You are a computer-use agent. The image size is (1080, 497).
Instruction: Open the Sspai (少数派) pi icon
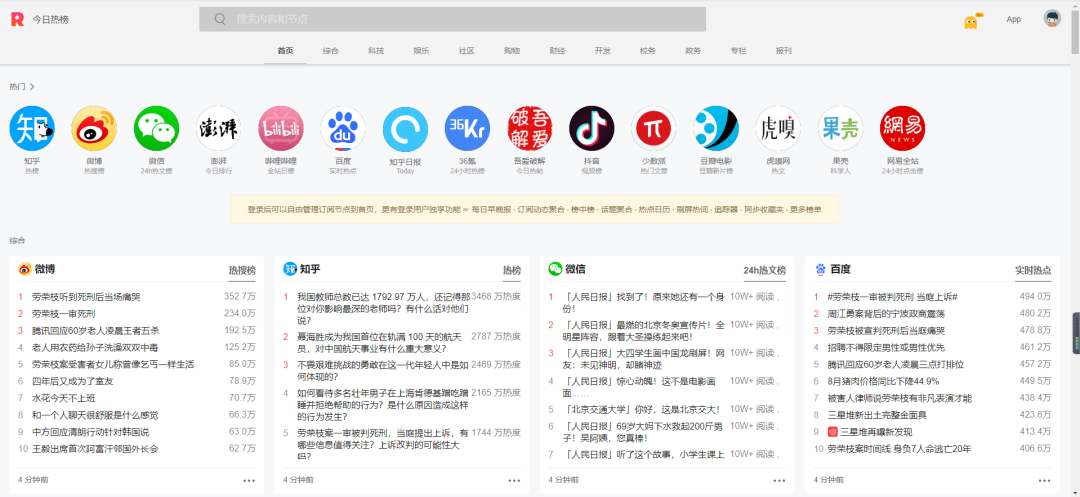point(654,128)
